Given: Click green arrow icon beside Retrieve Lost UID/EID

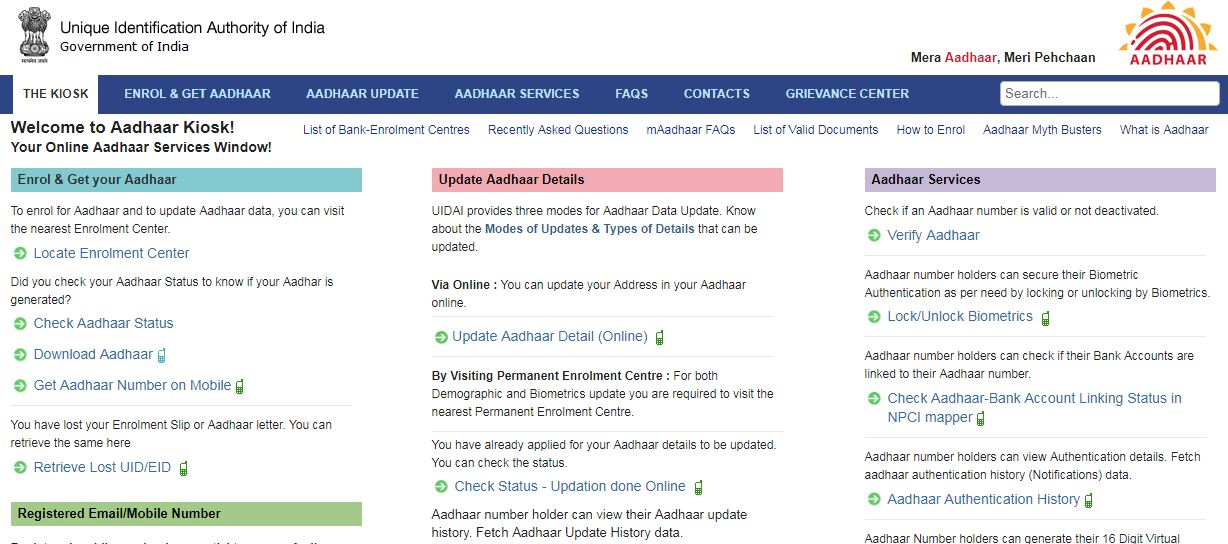Looking at the screenshot, I should click(x=20, y=468).
